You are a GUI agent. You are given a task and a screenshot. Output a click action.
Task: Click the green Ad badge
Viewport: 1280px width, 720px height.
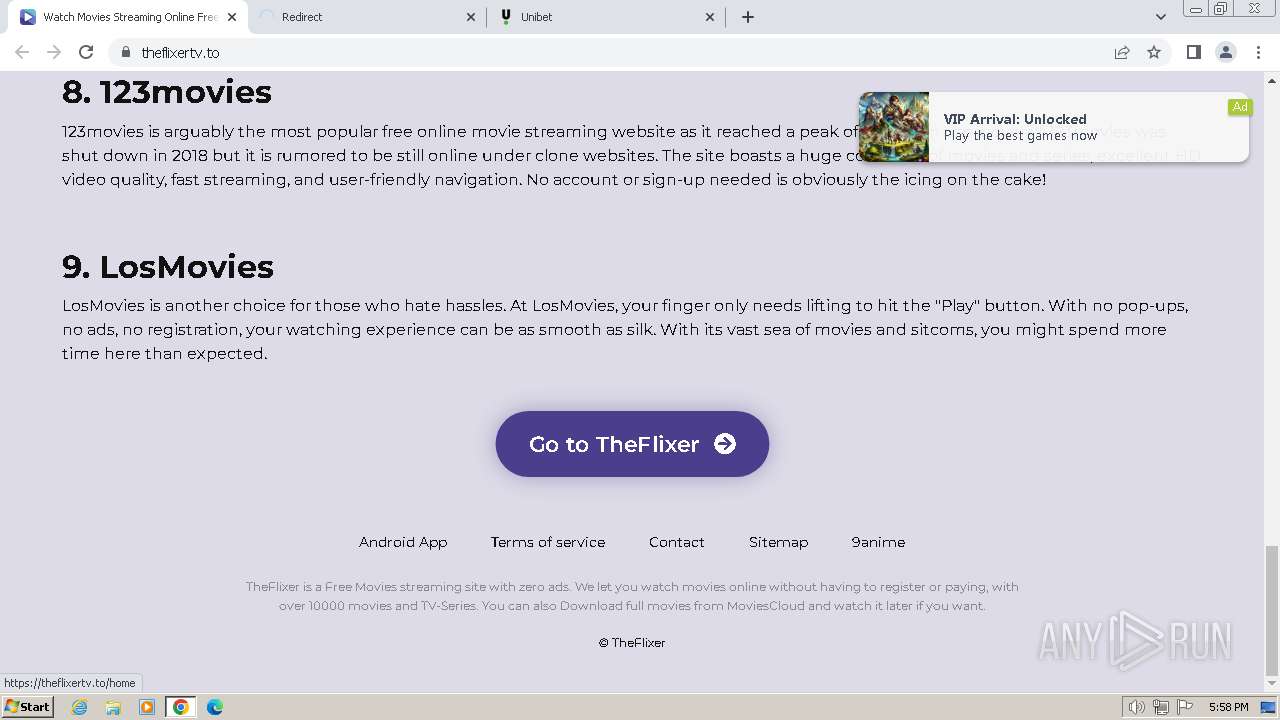click(x=1239, y=107)
